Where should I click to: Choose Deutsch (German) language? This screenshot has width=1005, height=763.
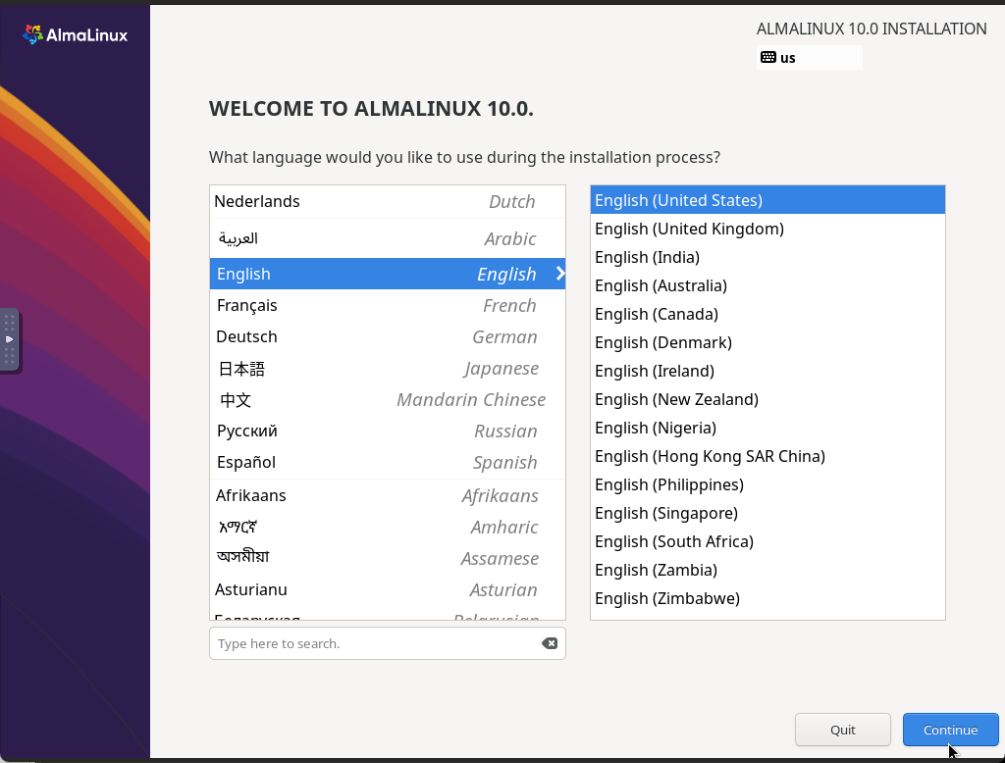(387, 337)
